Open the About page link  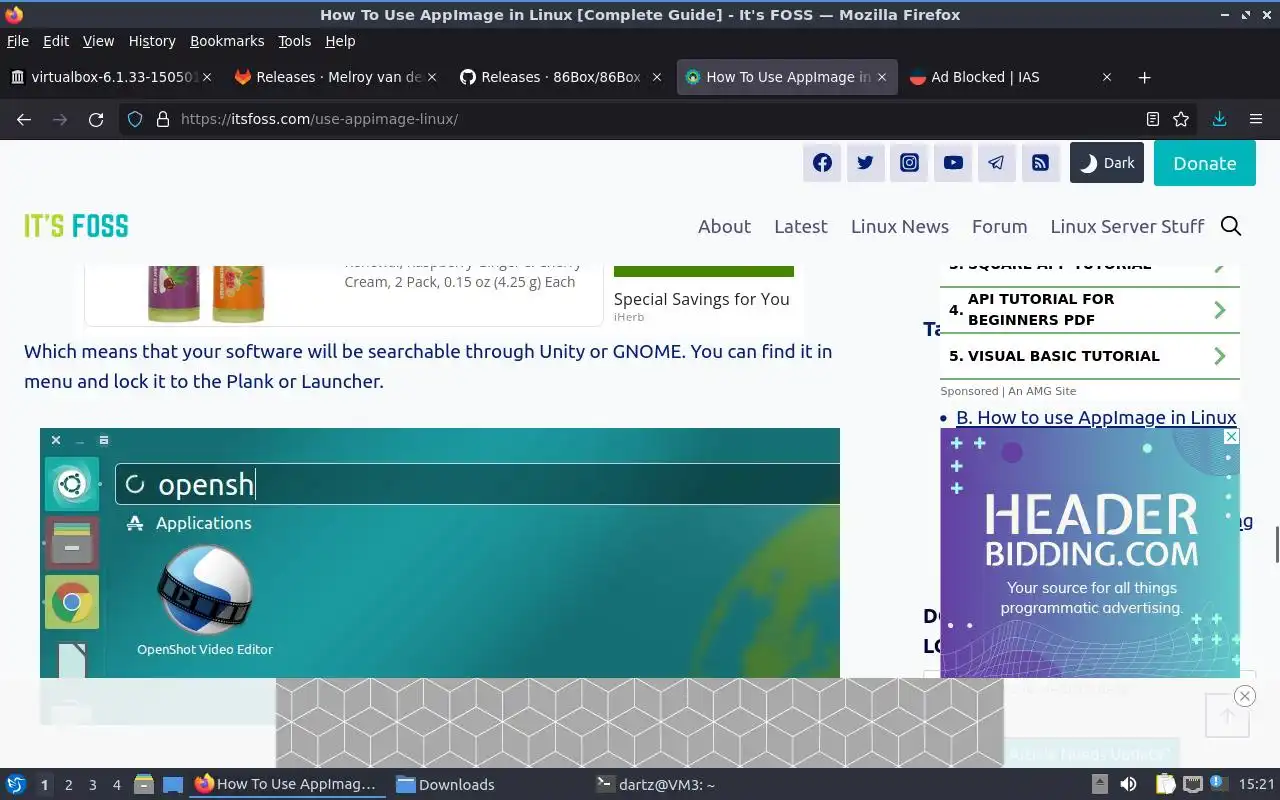pyautogui.click(x=724, y=226)
